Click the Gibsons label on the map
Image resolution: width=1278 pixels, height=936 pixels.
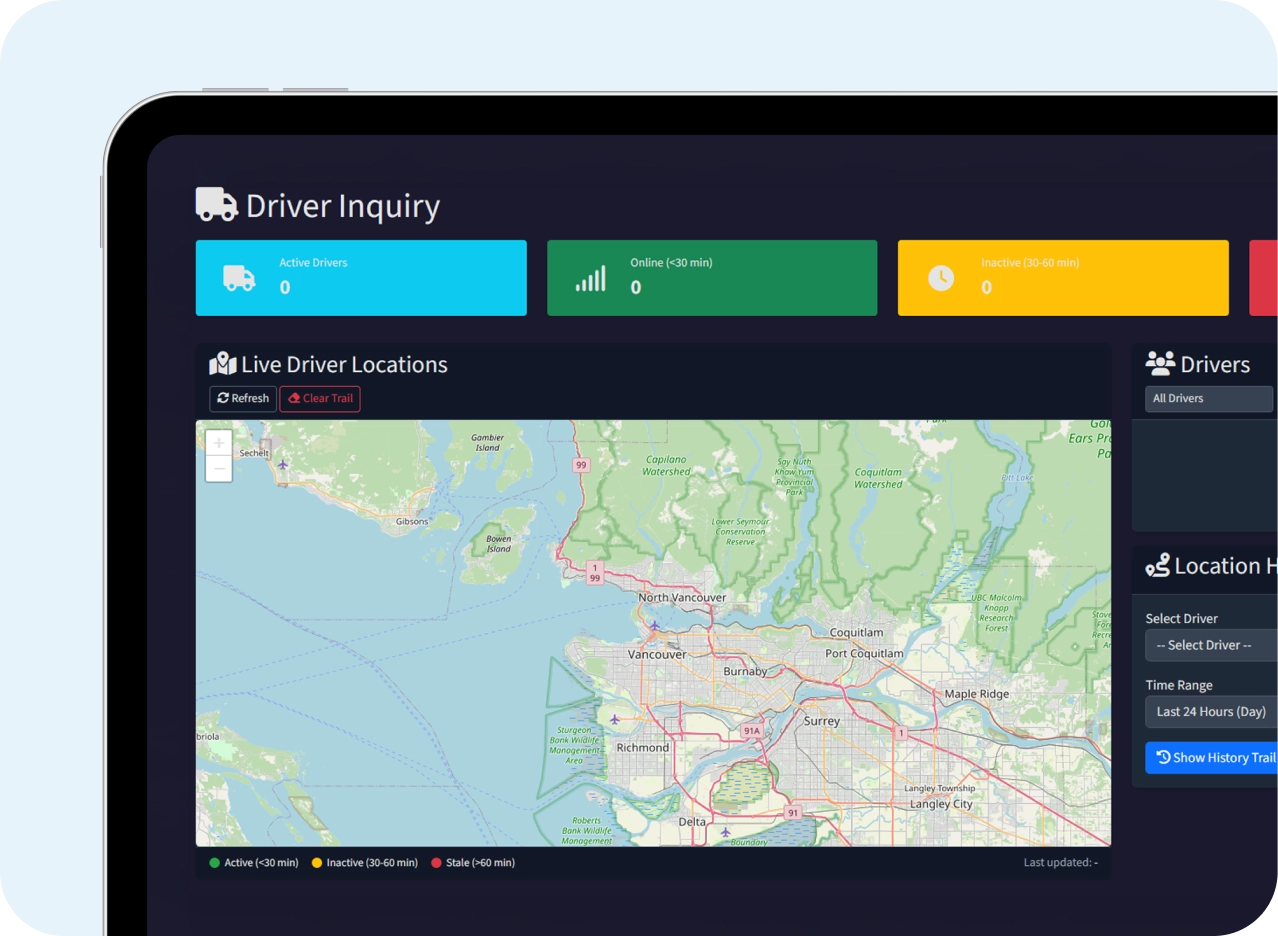click(x=411, y=521)
